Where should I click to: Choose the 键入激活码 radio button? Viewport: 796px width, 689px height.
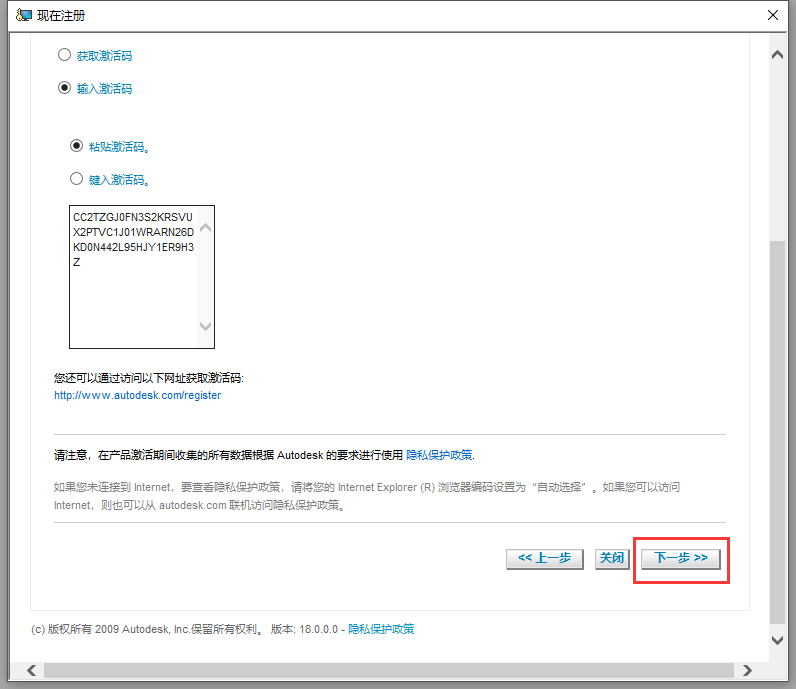click(x=76, y=179)
